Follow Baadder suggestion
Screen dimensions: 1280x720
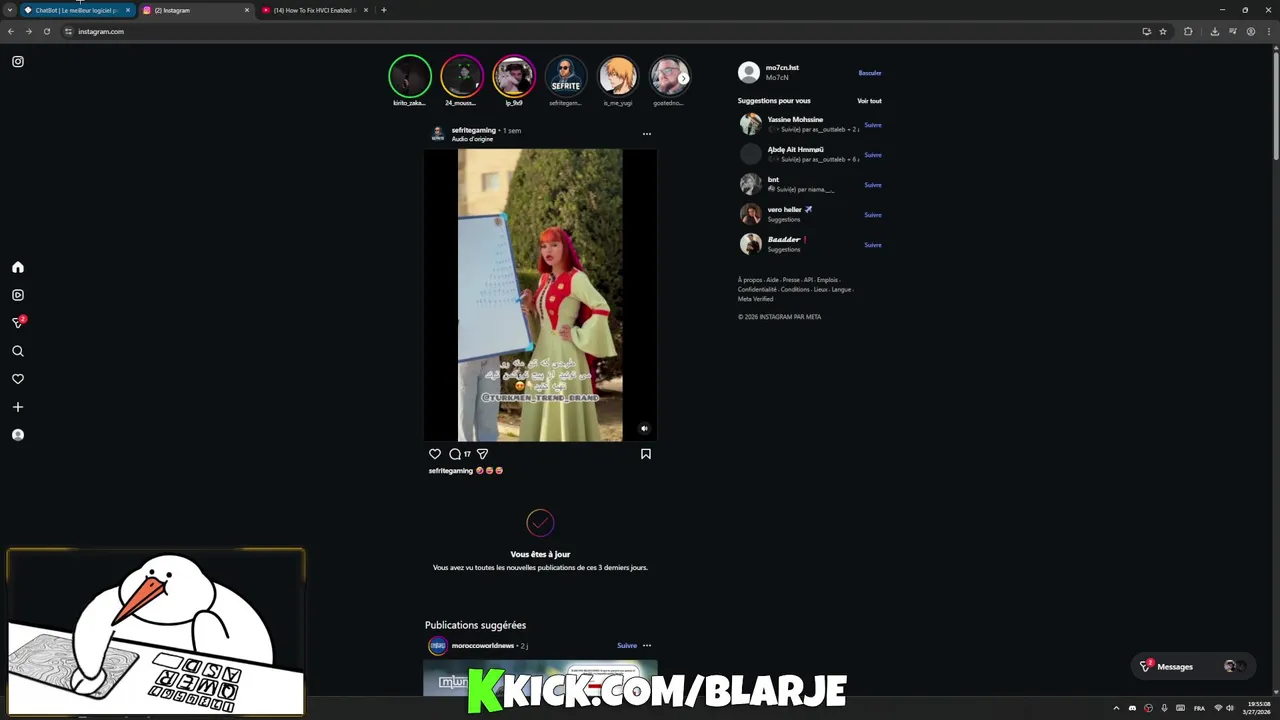tap(873, 245)
